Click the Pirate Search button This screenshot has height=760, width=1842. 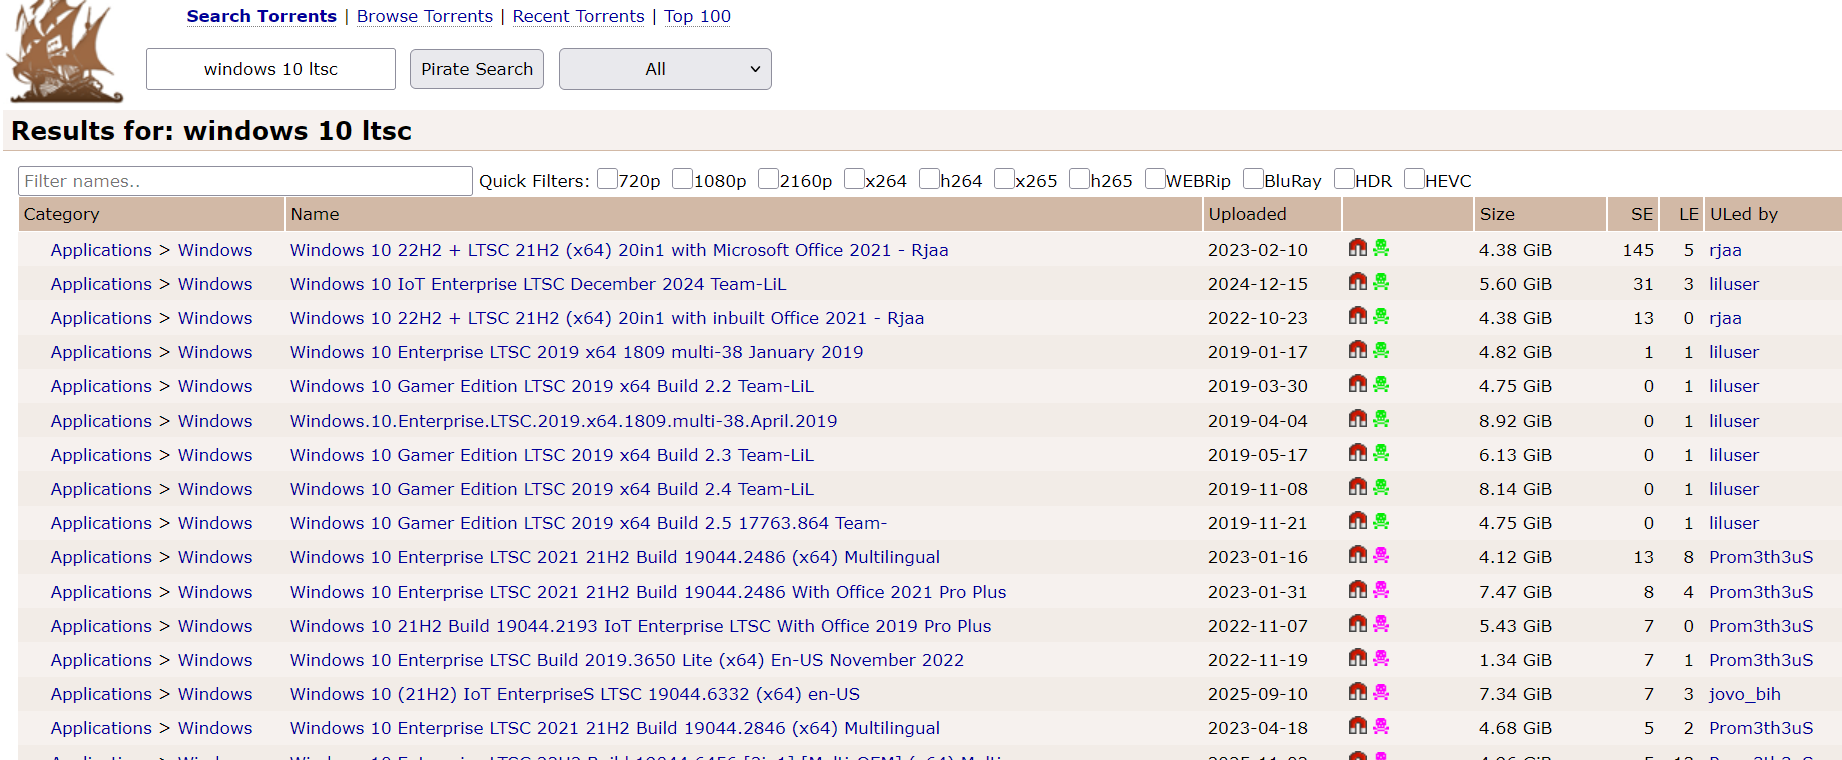477,69
